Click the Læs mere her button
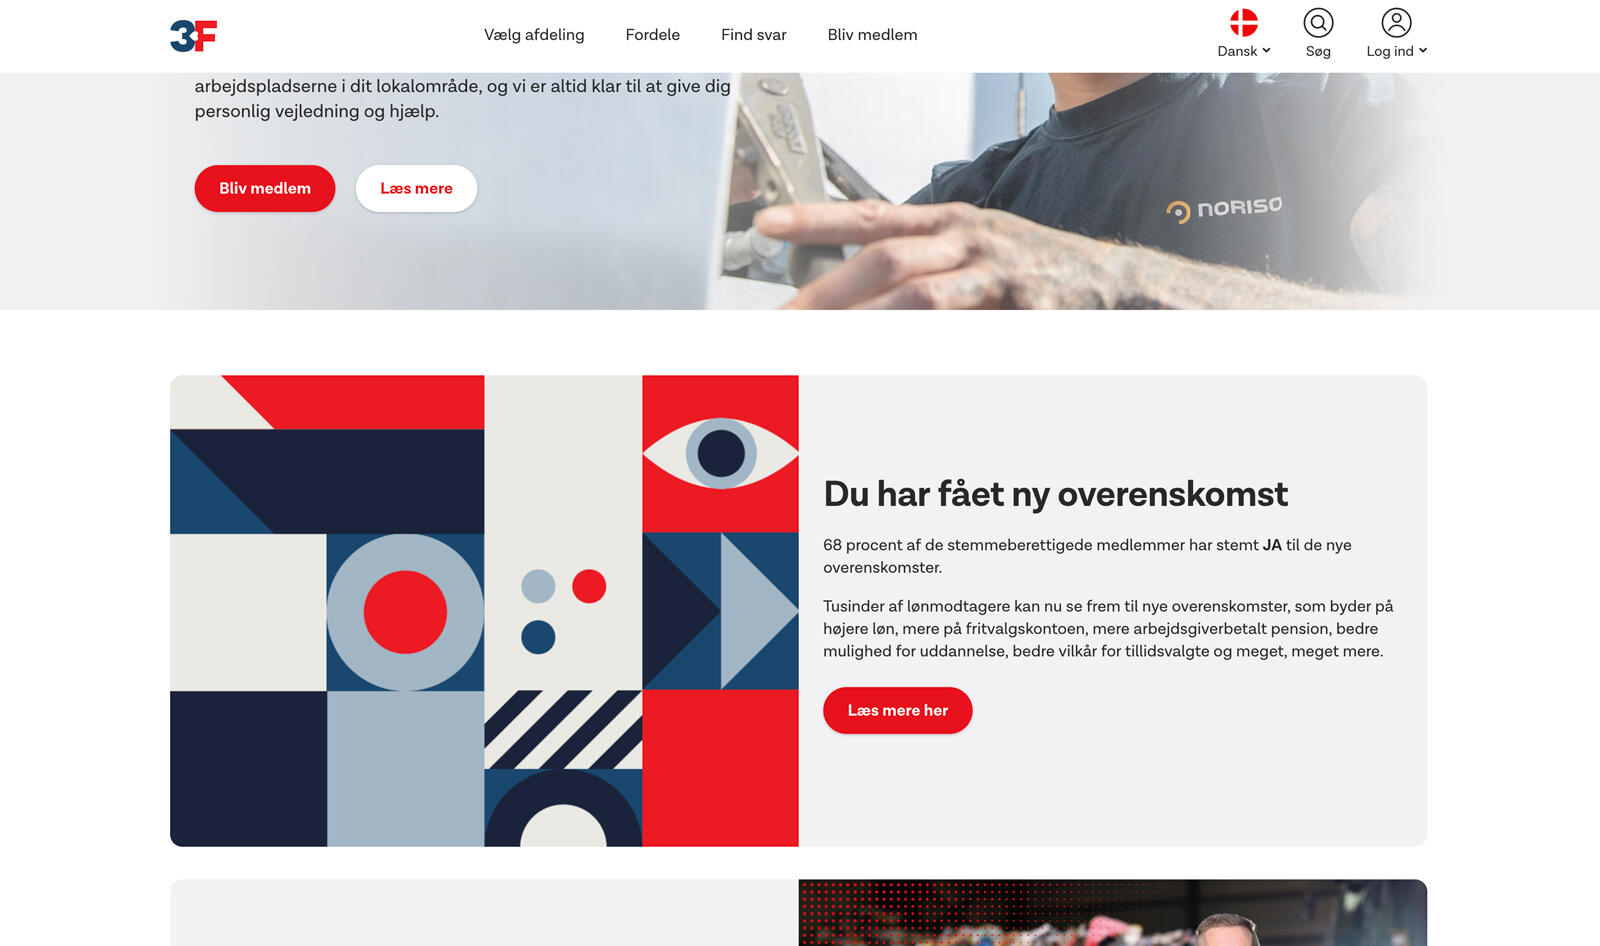Viewport: 1600px width, 946px height. pyautogui.click(x=898, y=710)
